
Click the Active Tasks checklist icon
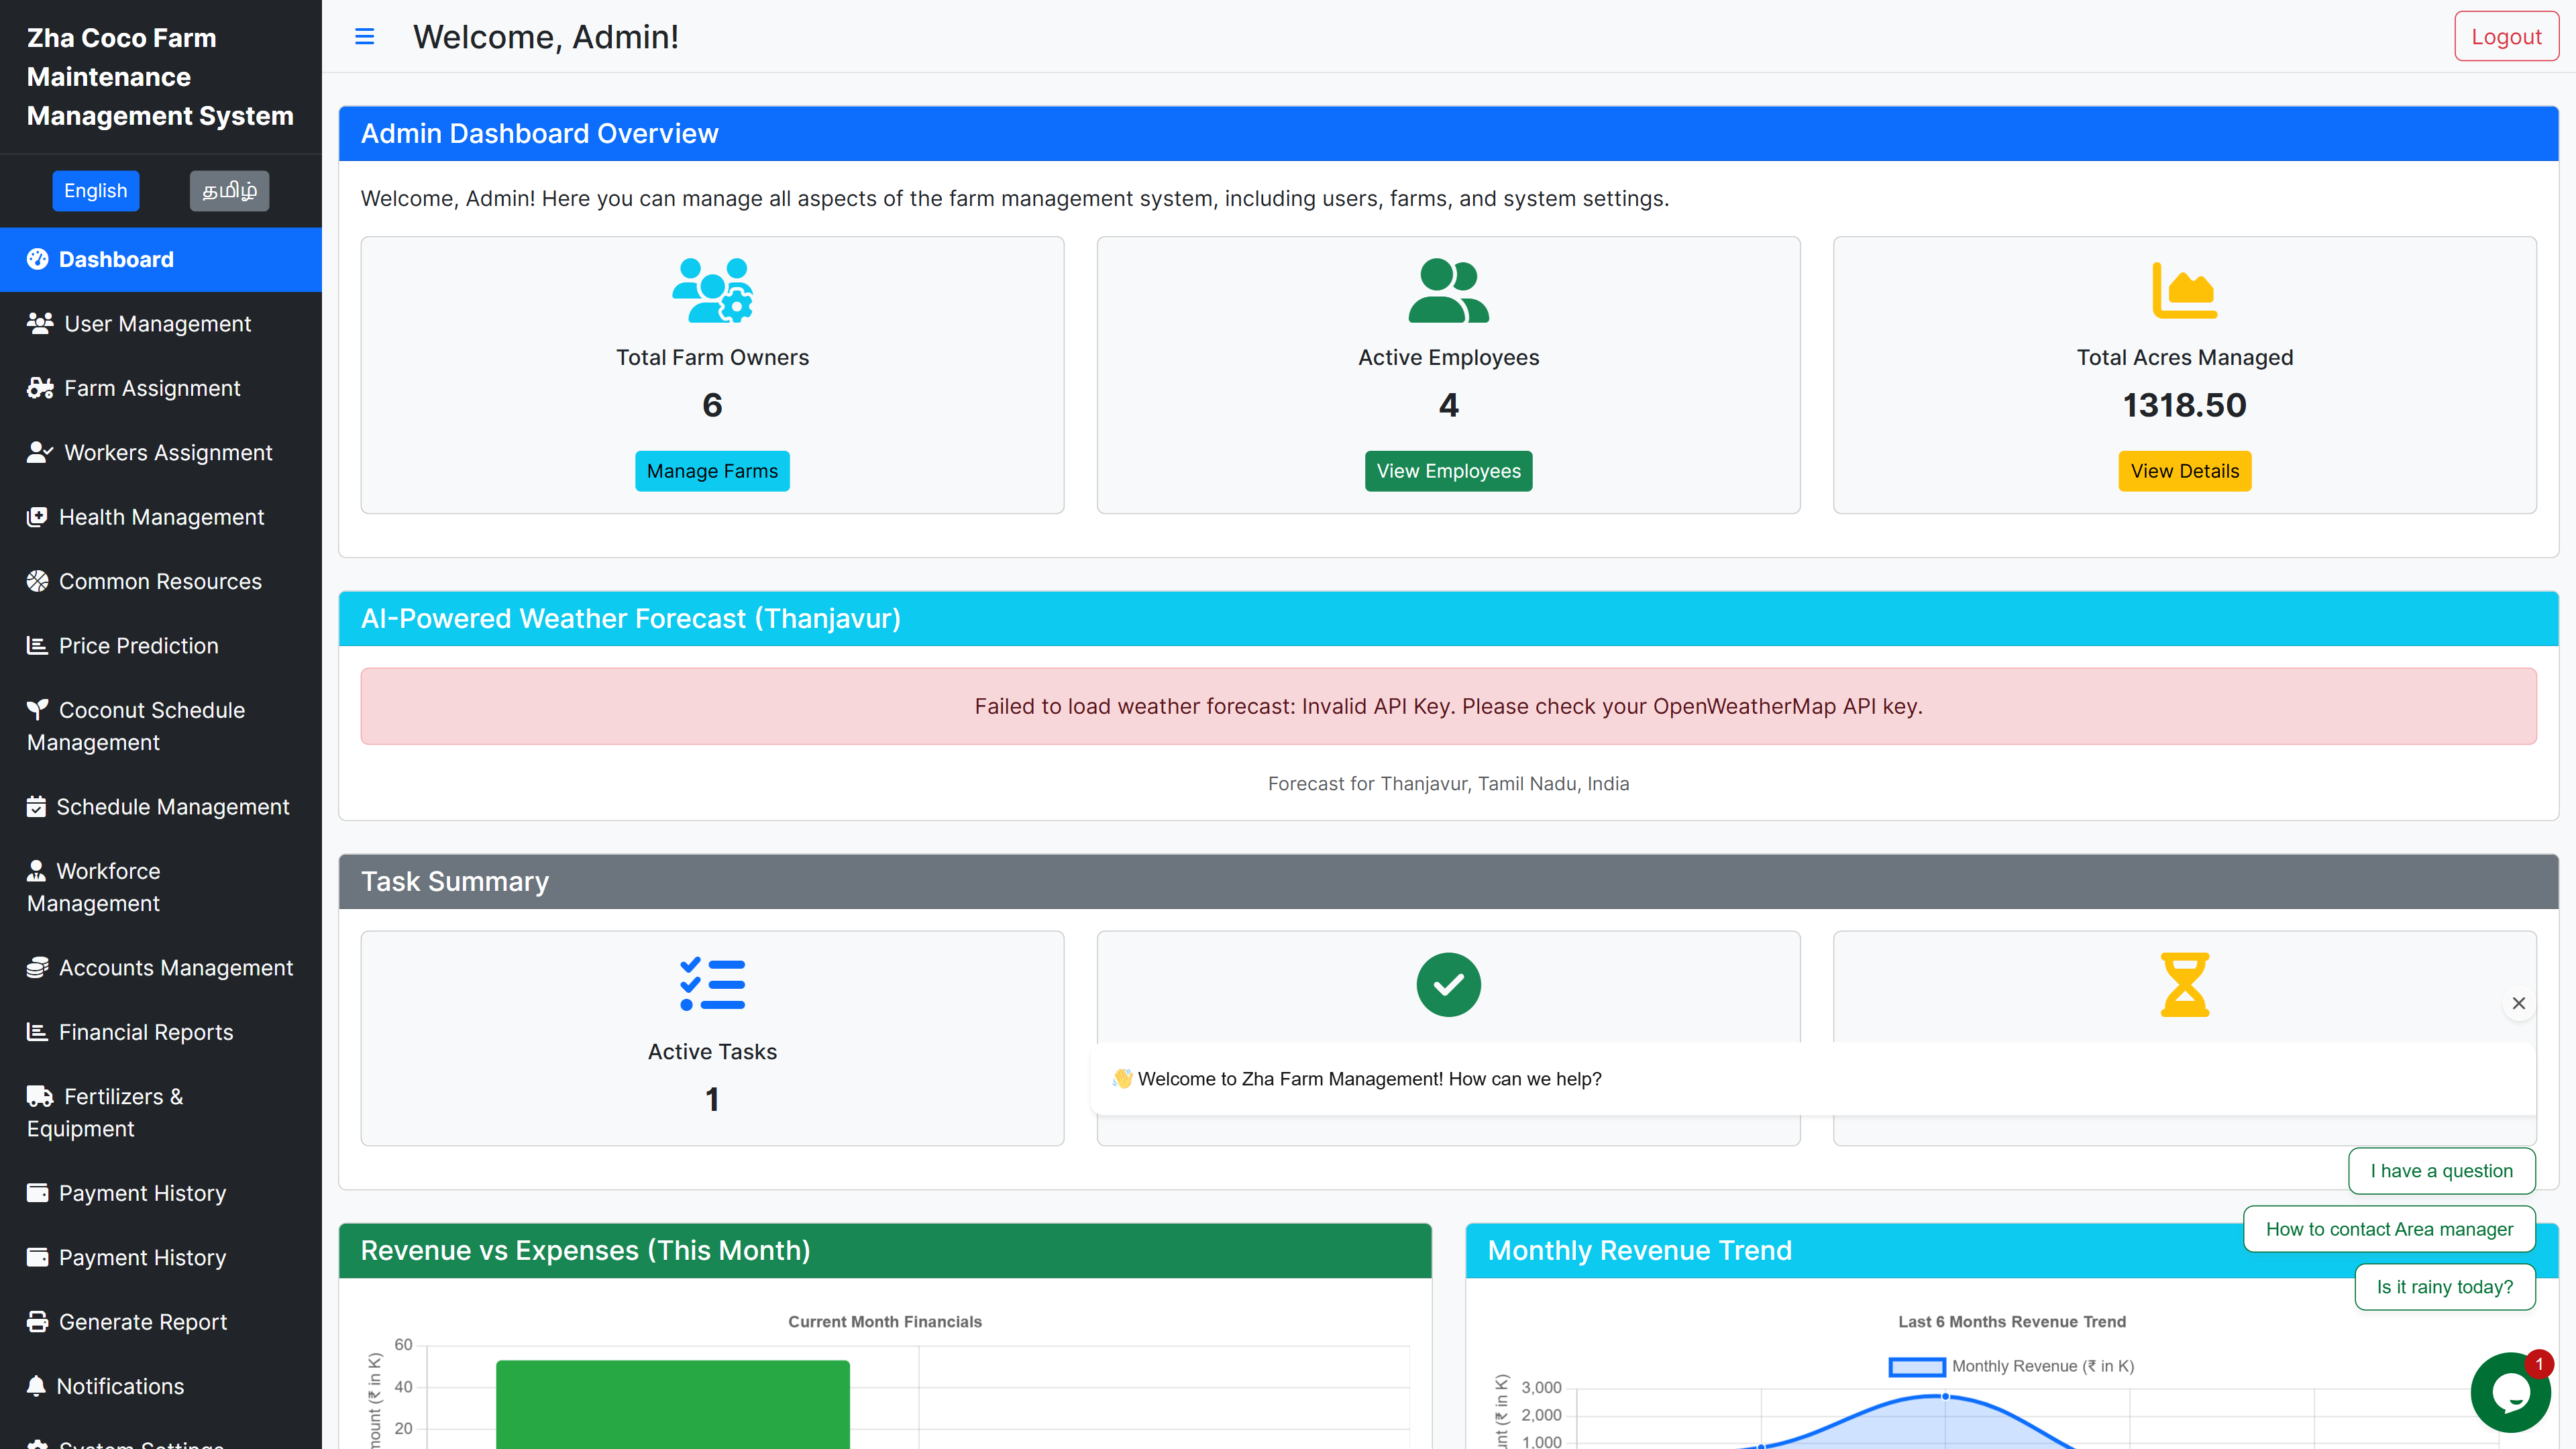[x=712, y=984]
